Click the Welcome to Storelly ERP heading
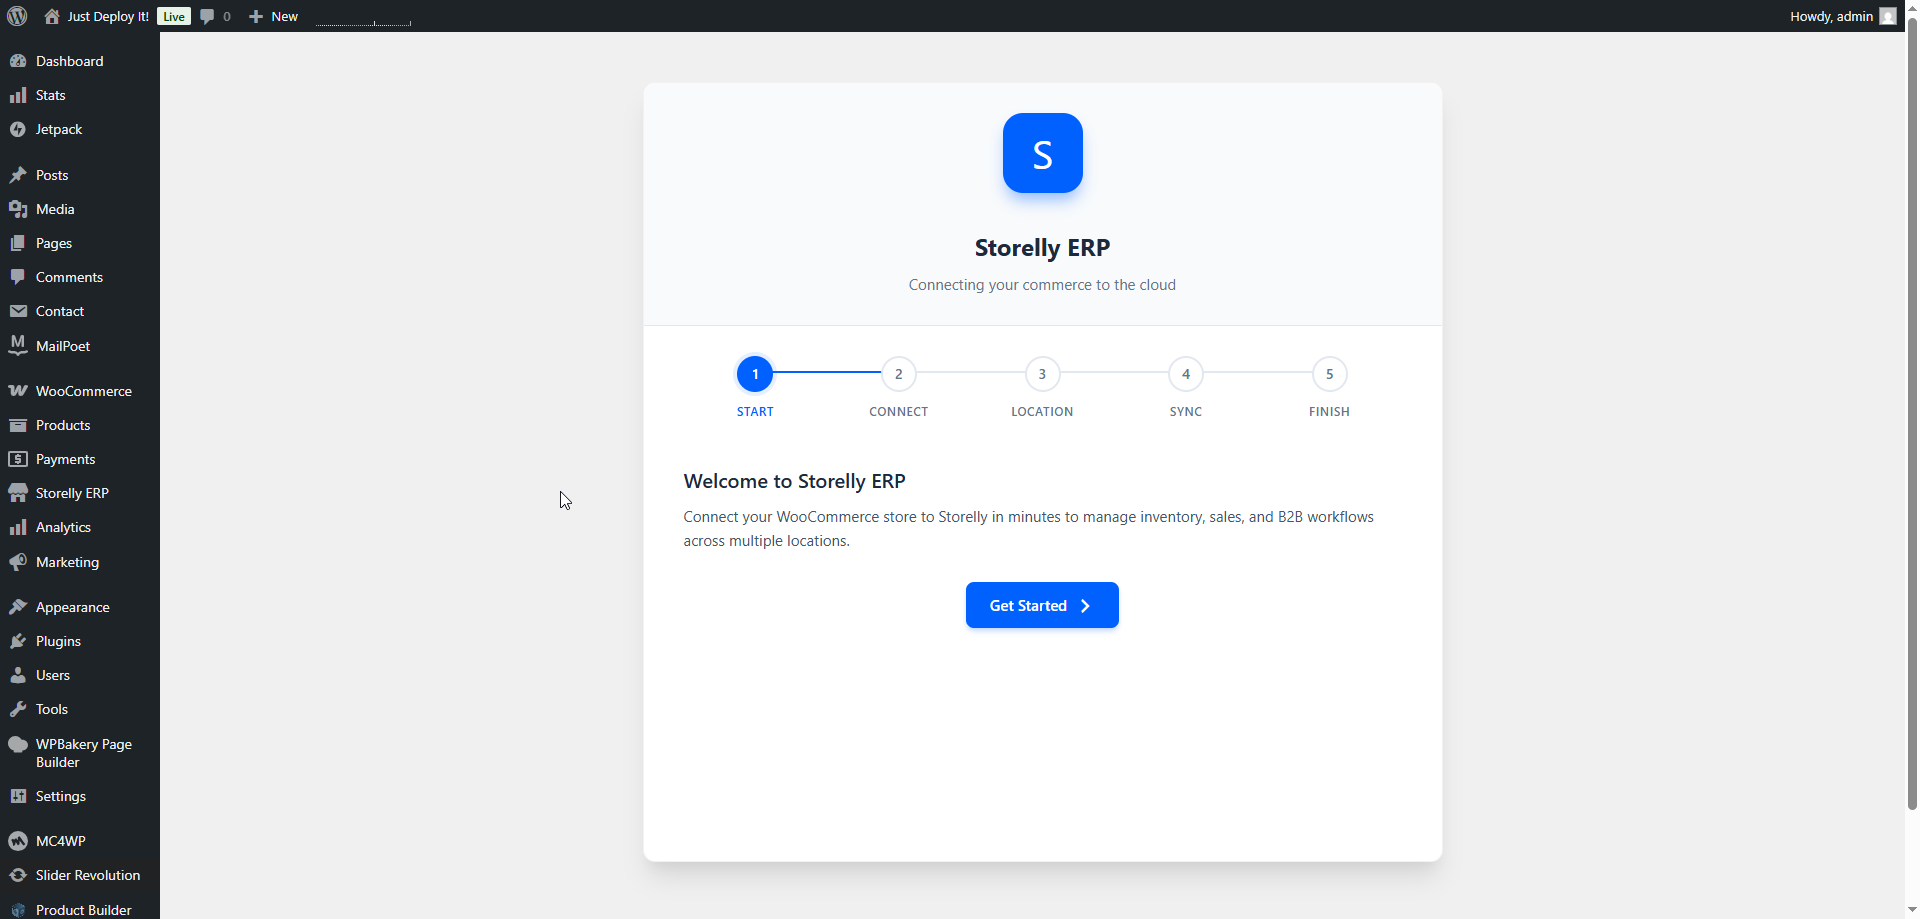This screenshot has height=919, width=1920. coord(795,481)
